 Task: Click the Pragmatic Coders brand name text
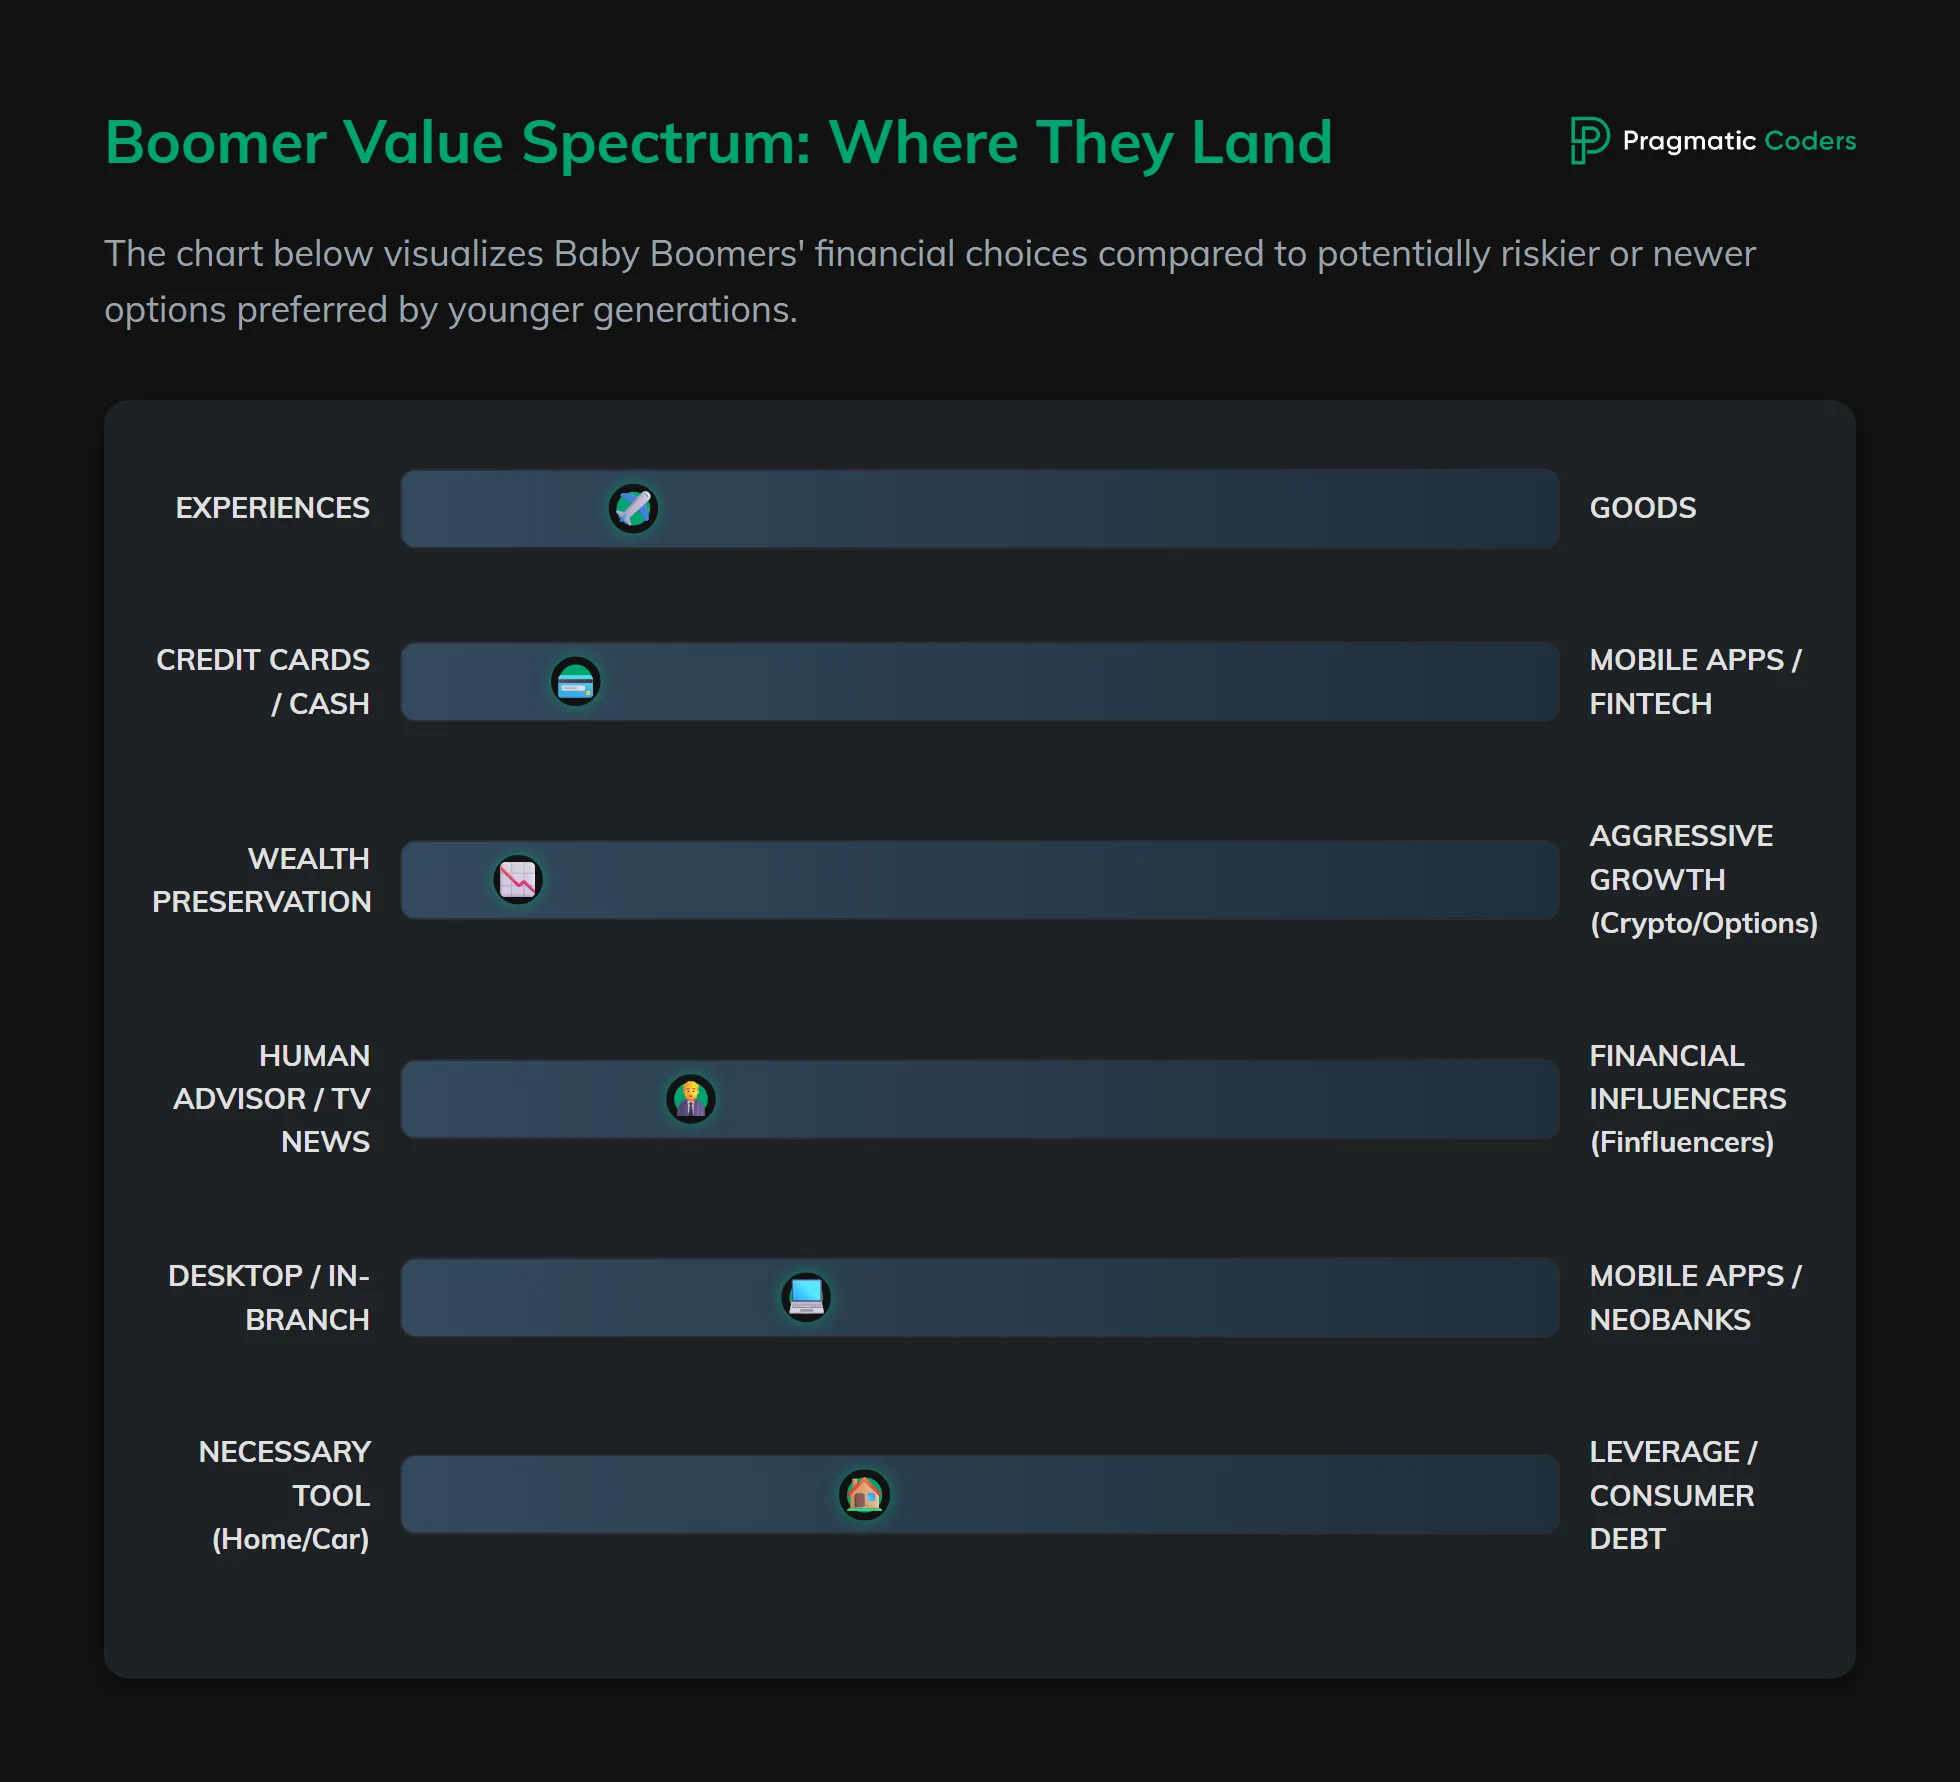(1738, 141)
